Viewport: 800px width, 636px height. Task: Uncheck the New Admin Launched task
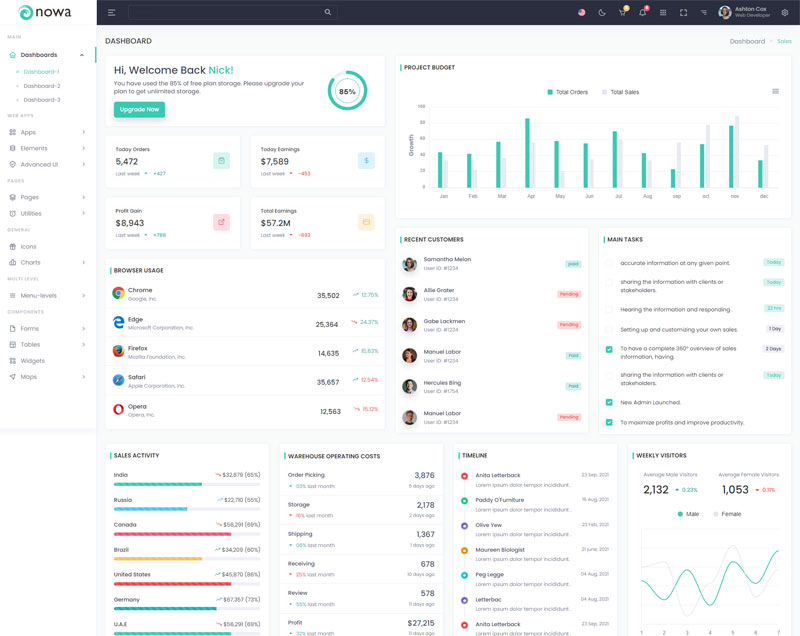coord(609,402)
